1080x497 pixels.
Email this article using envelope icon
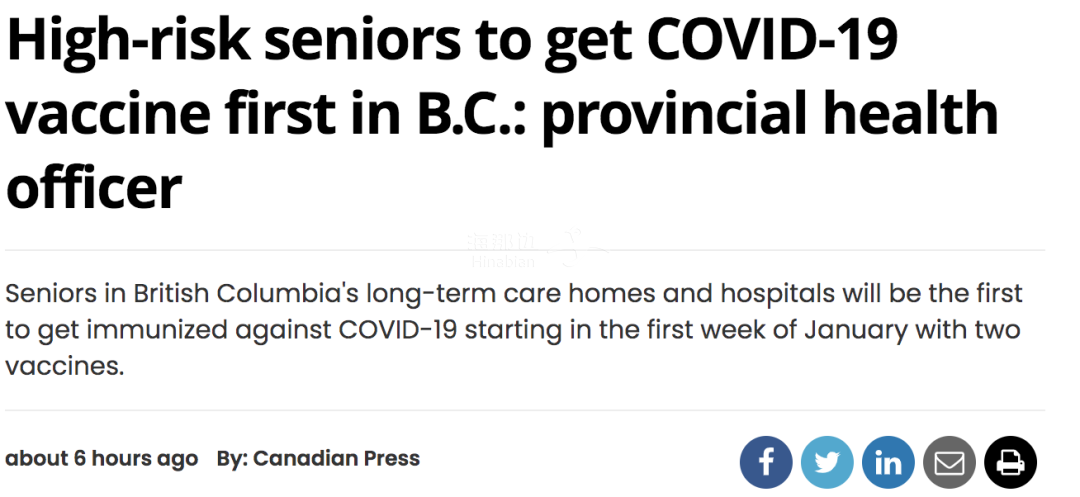tap(949, 463)
